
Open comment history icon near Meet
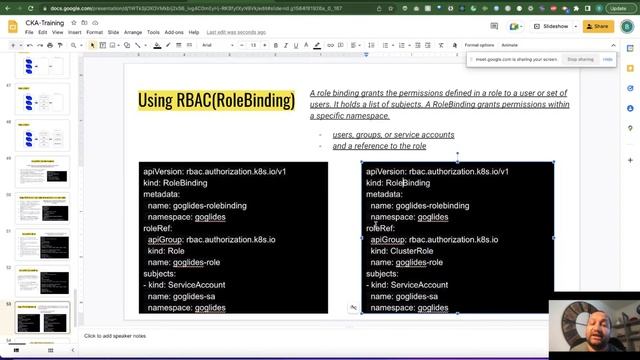494,26
